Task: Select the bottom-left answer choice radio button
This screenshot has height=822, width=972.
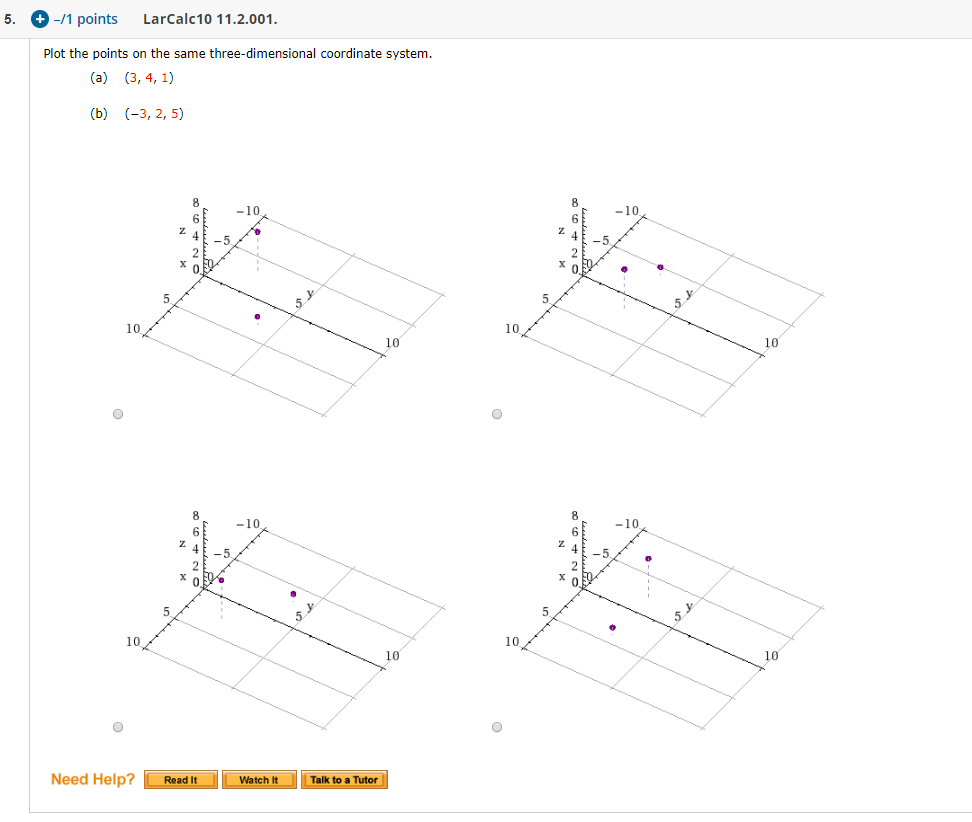Action: [117, 726]
